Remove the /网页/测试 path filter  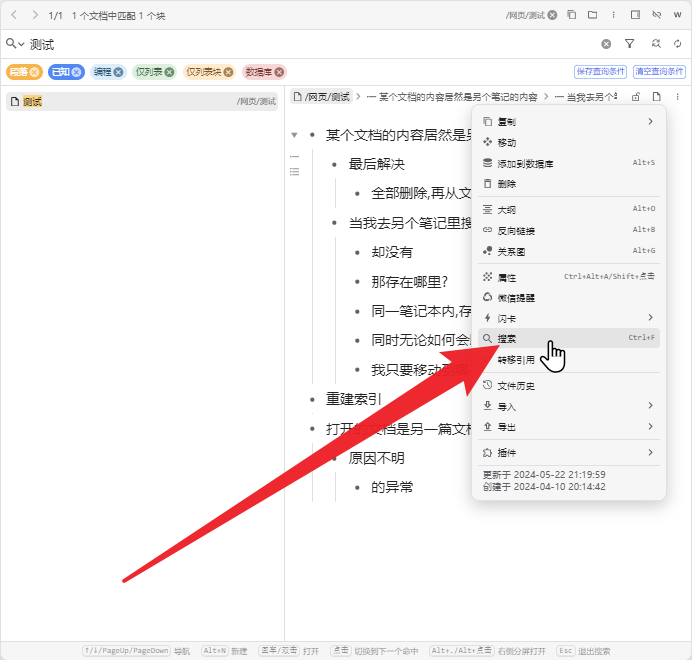(x=552, y=15)
